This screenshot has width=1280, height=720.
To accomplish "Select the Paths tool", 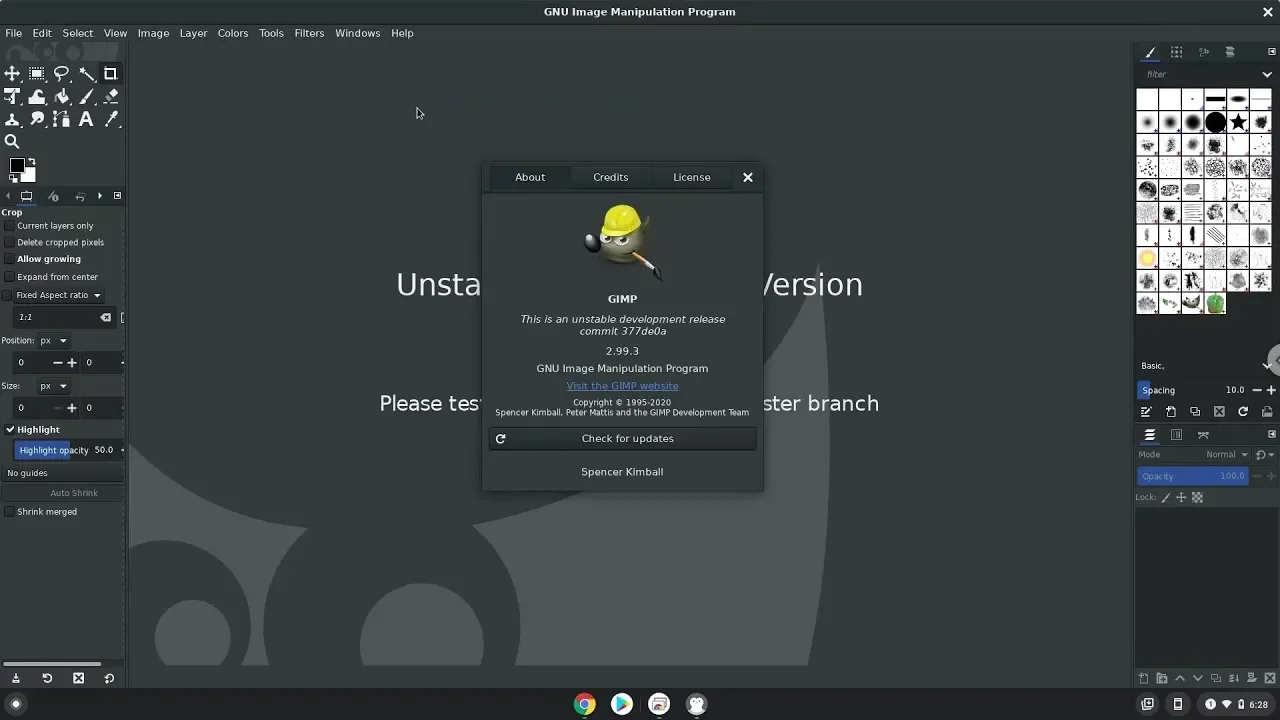I will point(61,119).
